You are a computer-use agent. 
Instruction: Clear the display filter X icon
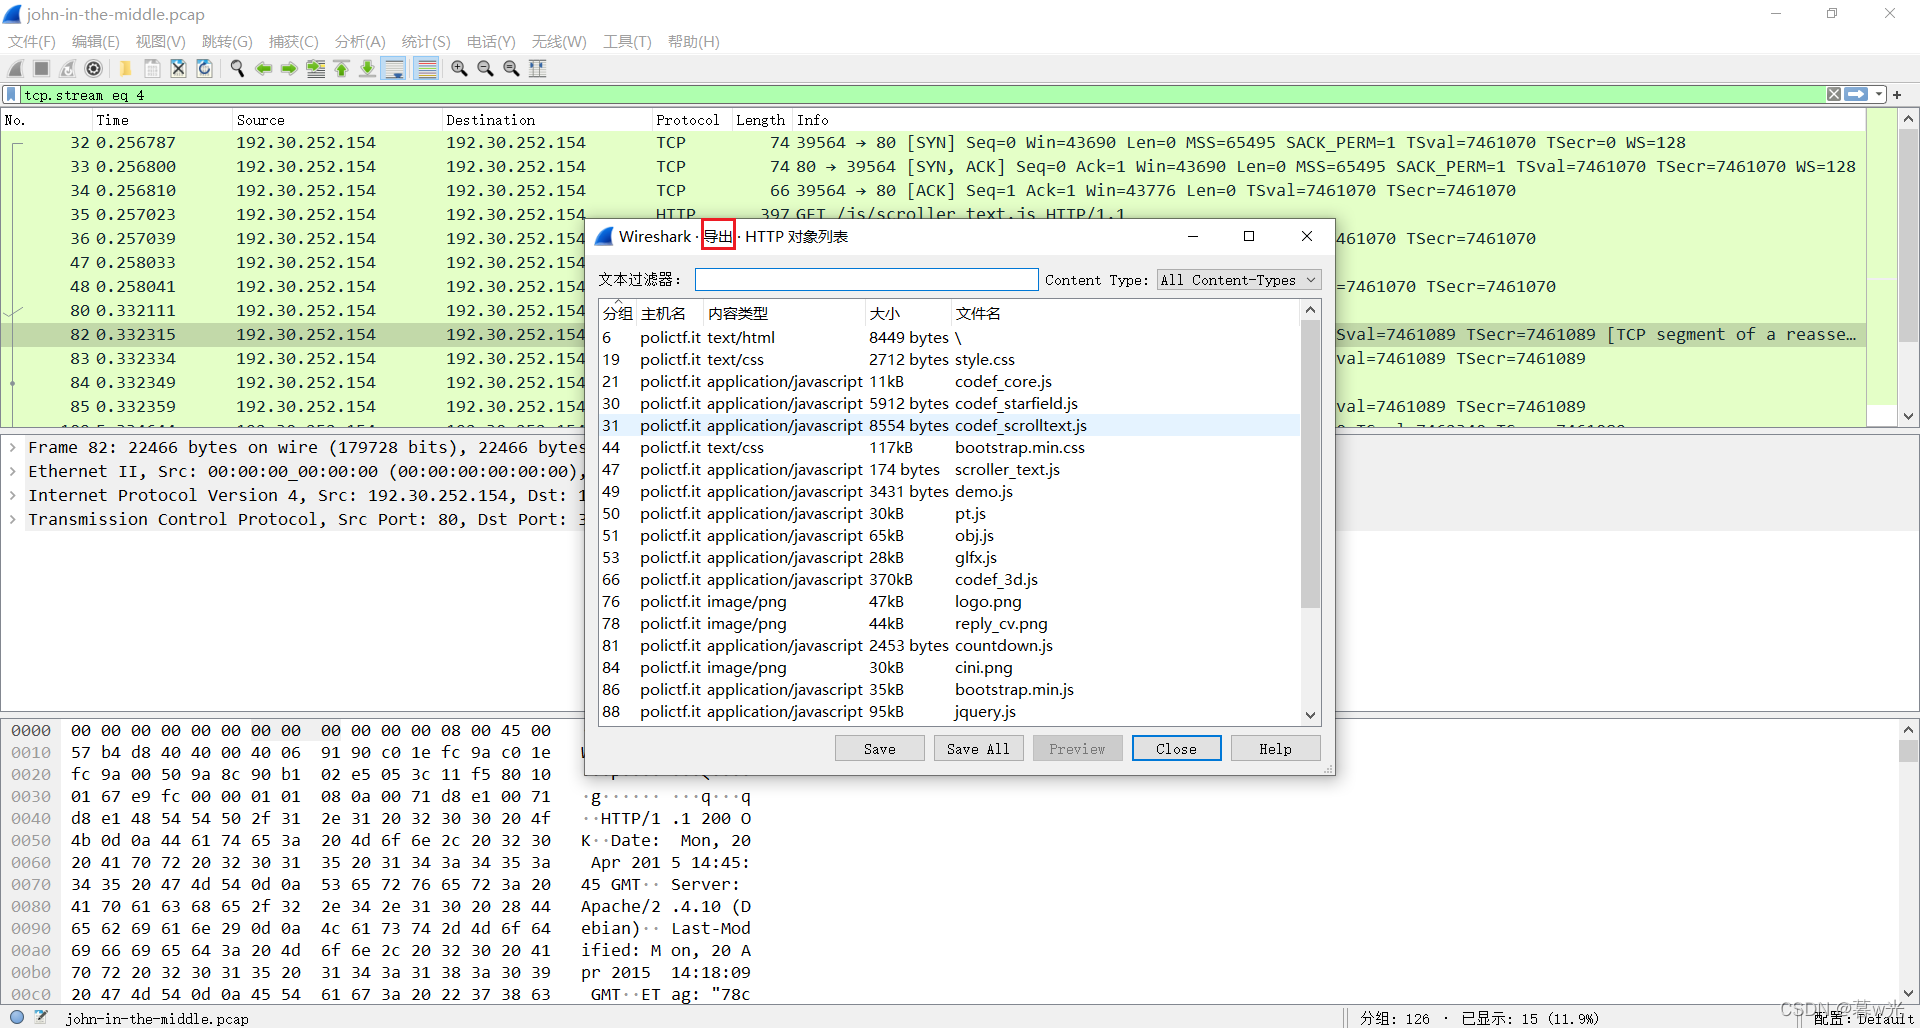(x=1834, y=94)
